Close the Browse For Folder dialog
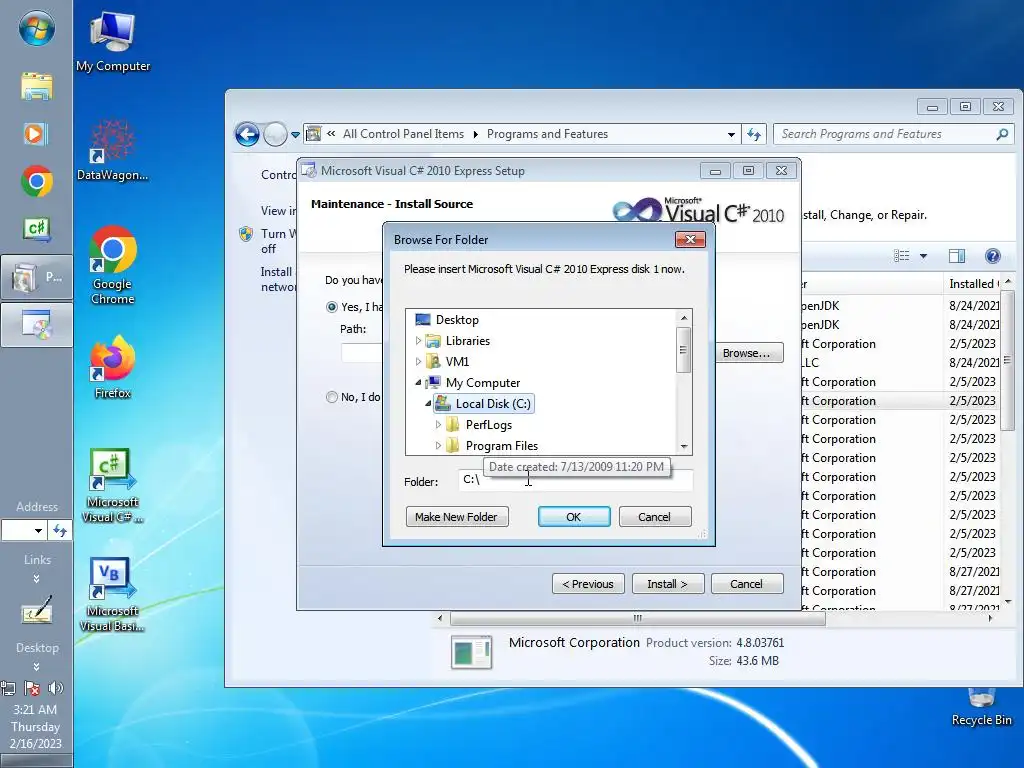 coord(690,240)
